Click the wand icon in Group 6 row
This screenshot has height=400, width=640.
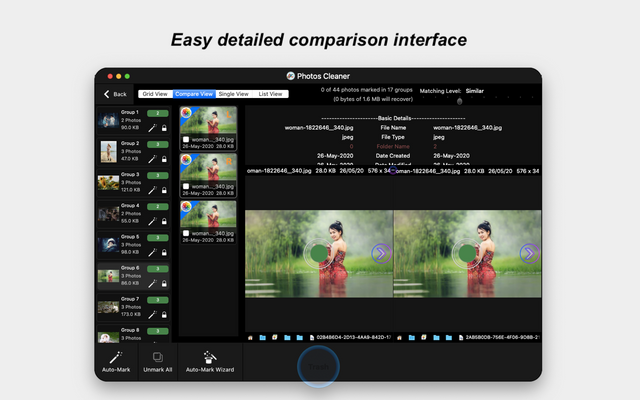tap(152, 284)
